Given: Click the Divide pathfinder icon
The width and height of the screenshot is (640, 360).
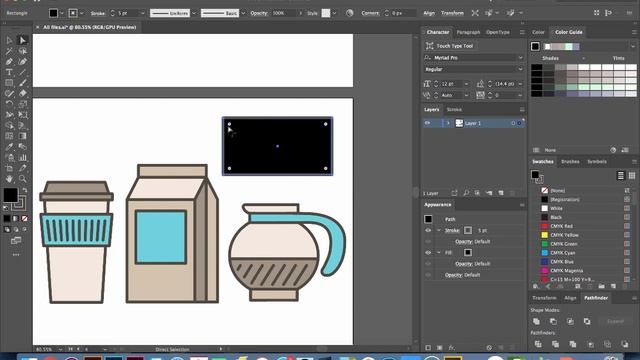Looking at the screenshot, I should click(x=538, y=344).
